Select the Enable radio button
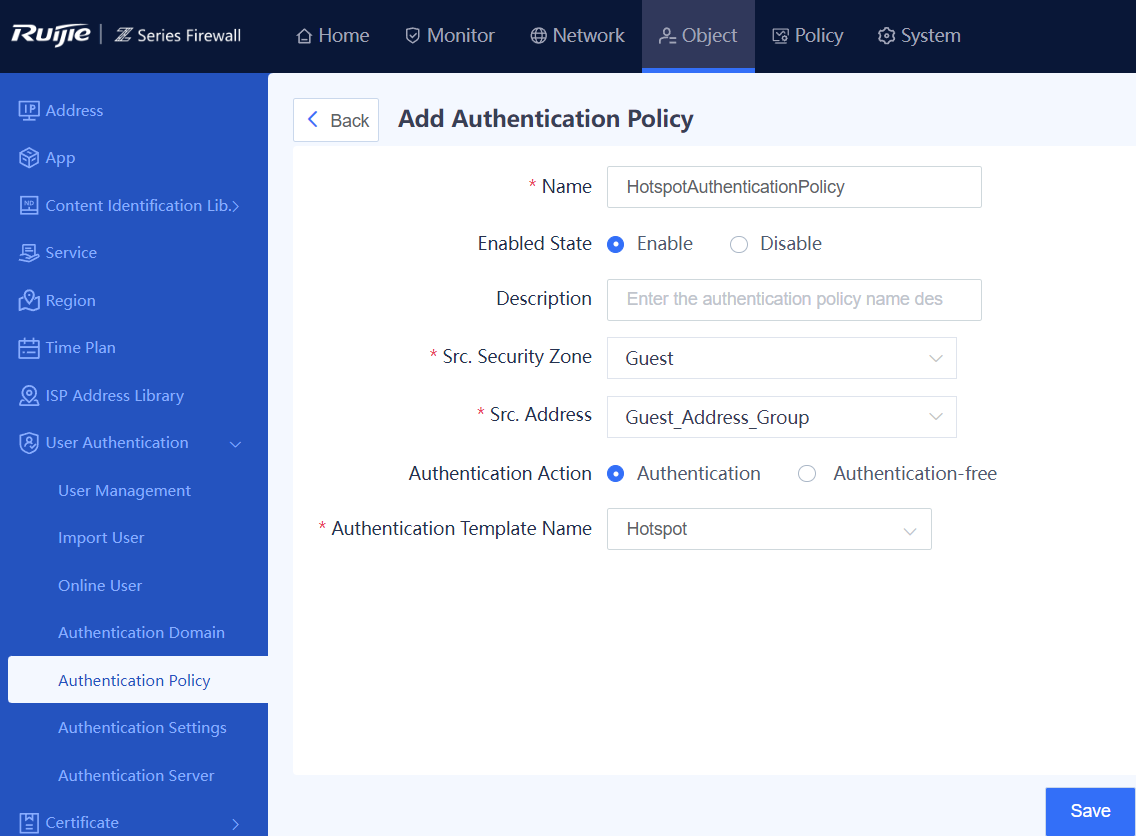1136x836 pixels. (x=616, y=244)
